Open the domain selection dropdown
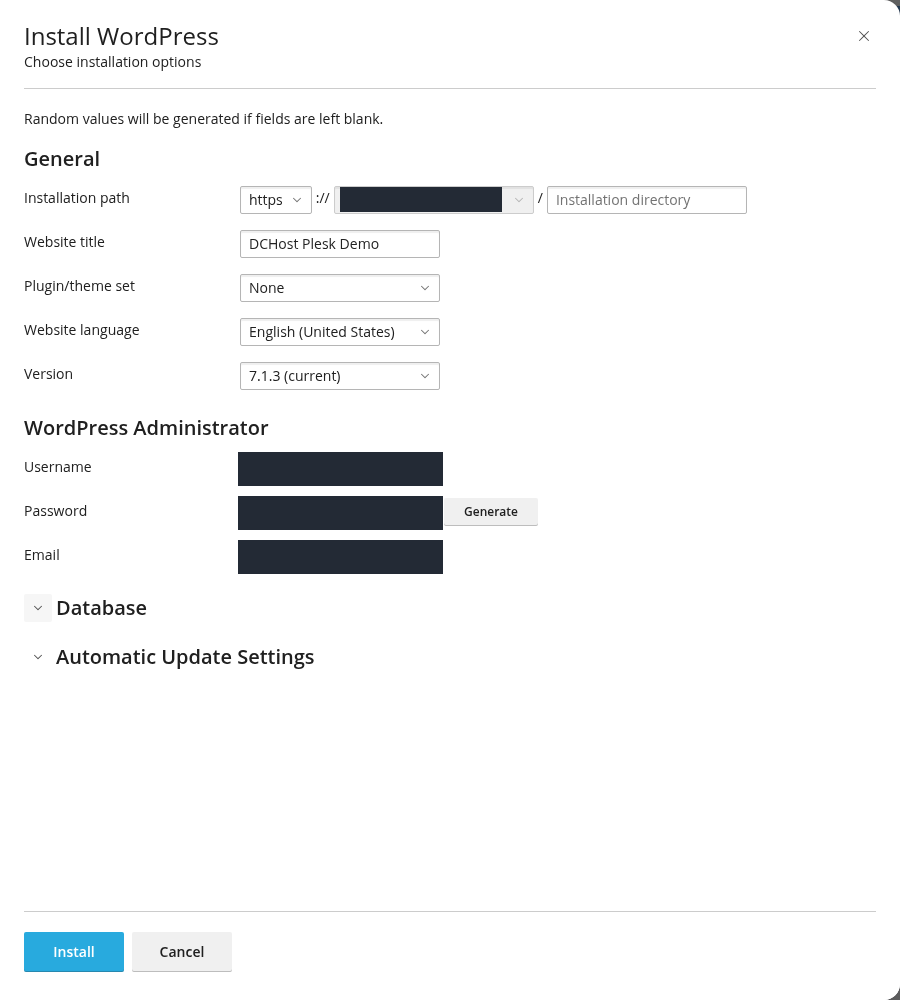 pyautogui.click(x=434, y=200)
